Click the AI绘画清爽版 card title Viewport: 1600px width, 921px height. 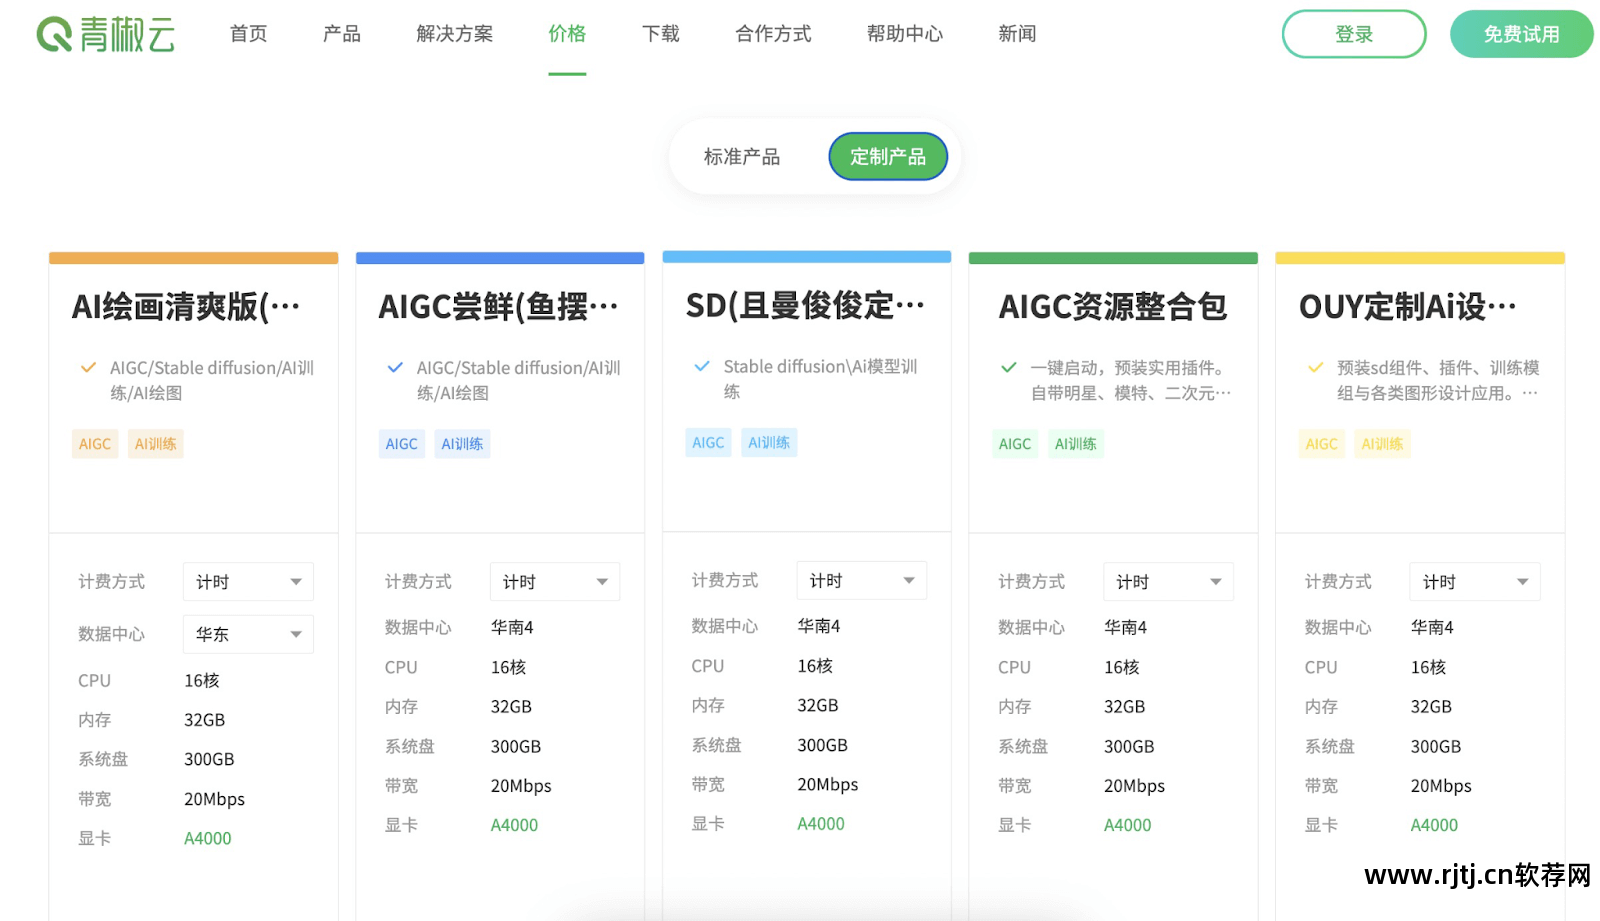coord(186,307)
